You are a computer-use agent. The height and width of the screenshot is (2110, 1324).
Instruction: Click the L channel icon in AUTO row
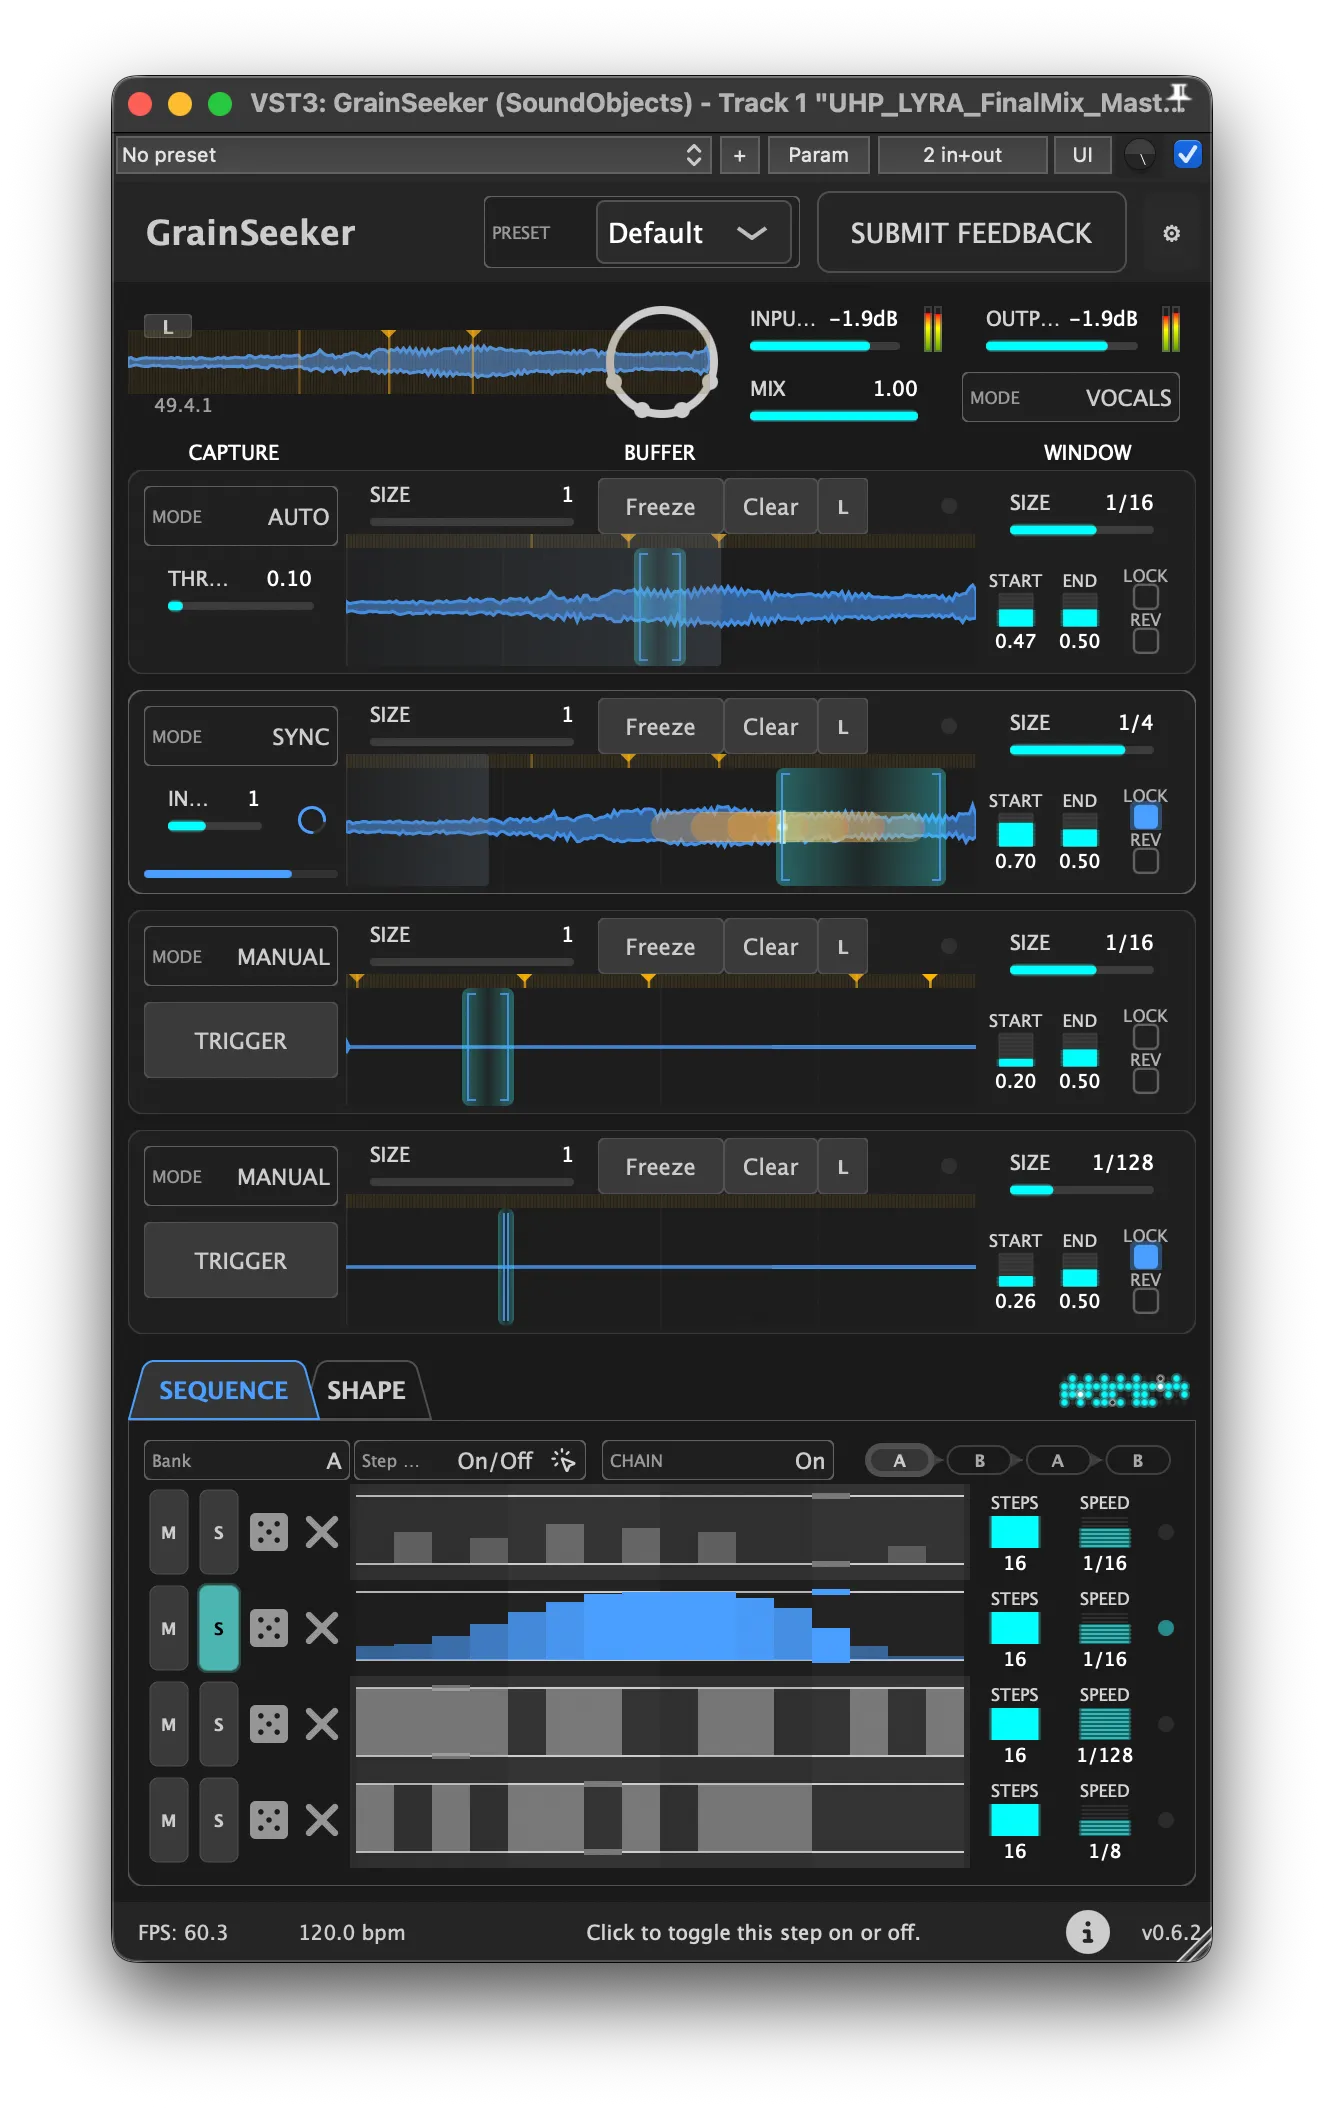[843, 507]
